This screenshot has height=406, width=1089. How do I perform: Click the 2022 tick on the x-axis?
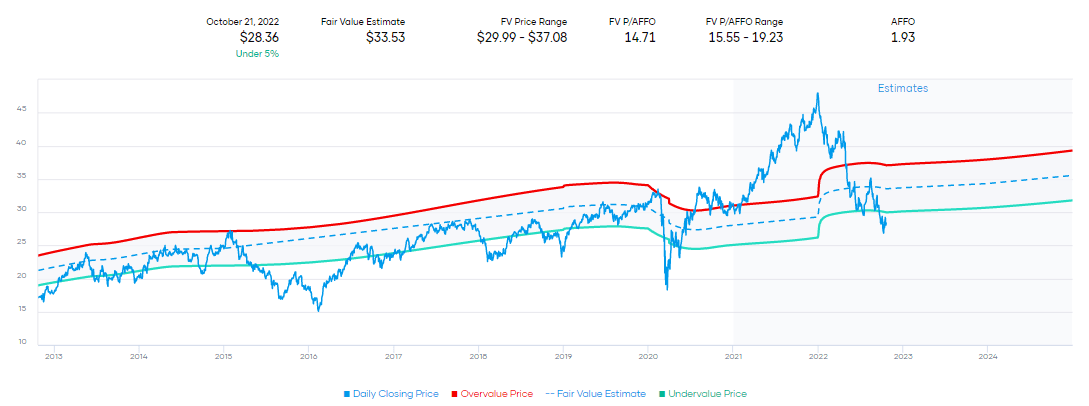[818, 356]
